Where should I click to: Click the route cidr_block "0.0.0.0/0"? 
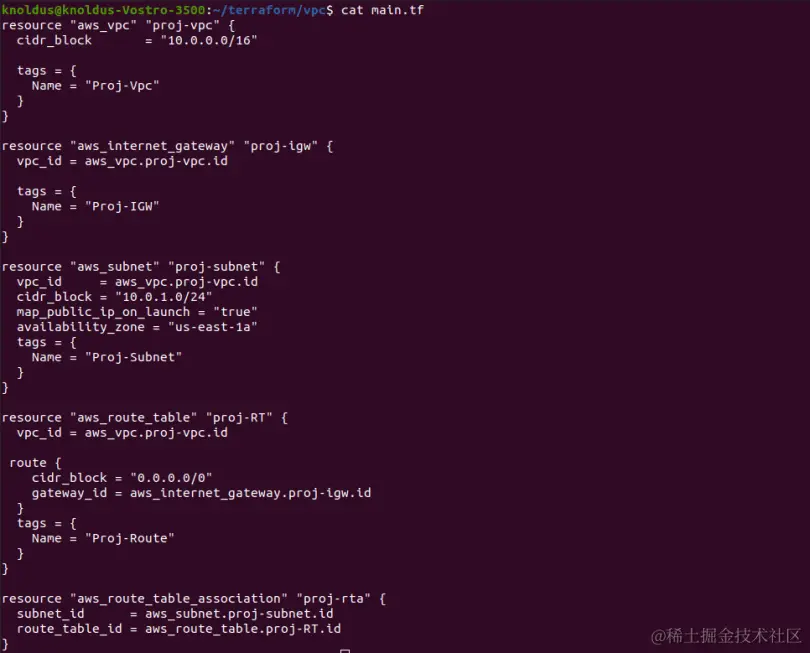pos(171,478)
